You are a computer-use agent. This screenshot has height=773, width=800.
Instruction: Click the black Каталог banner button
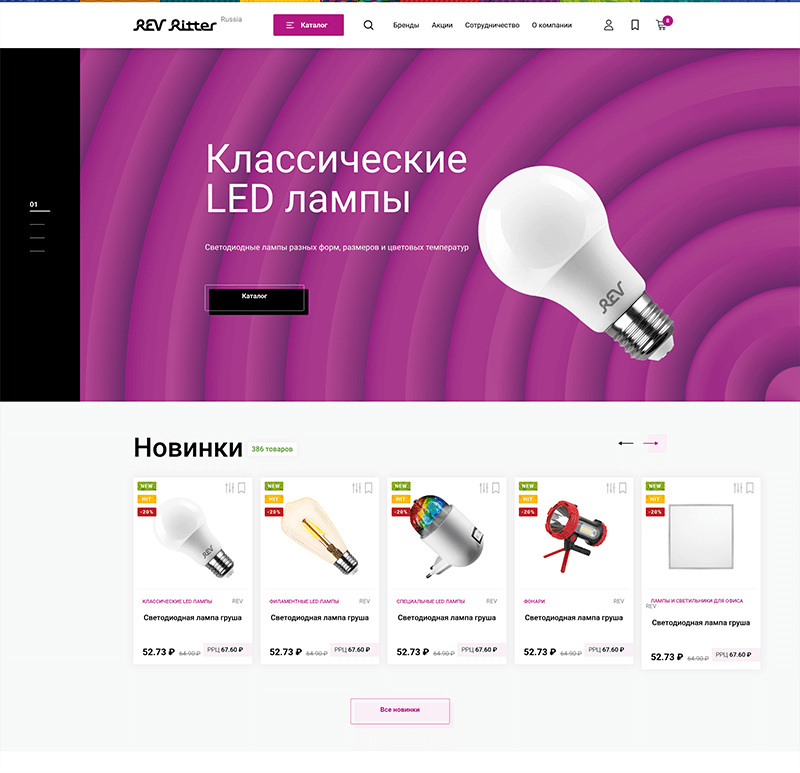(x=254, y=297)
